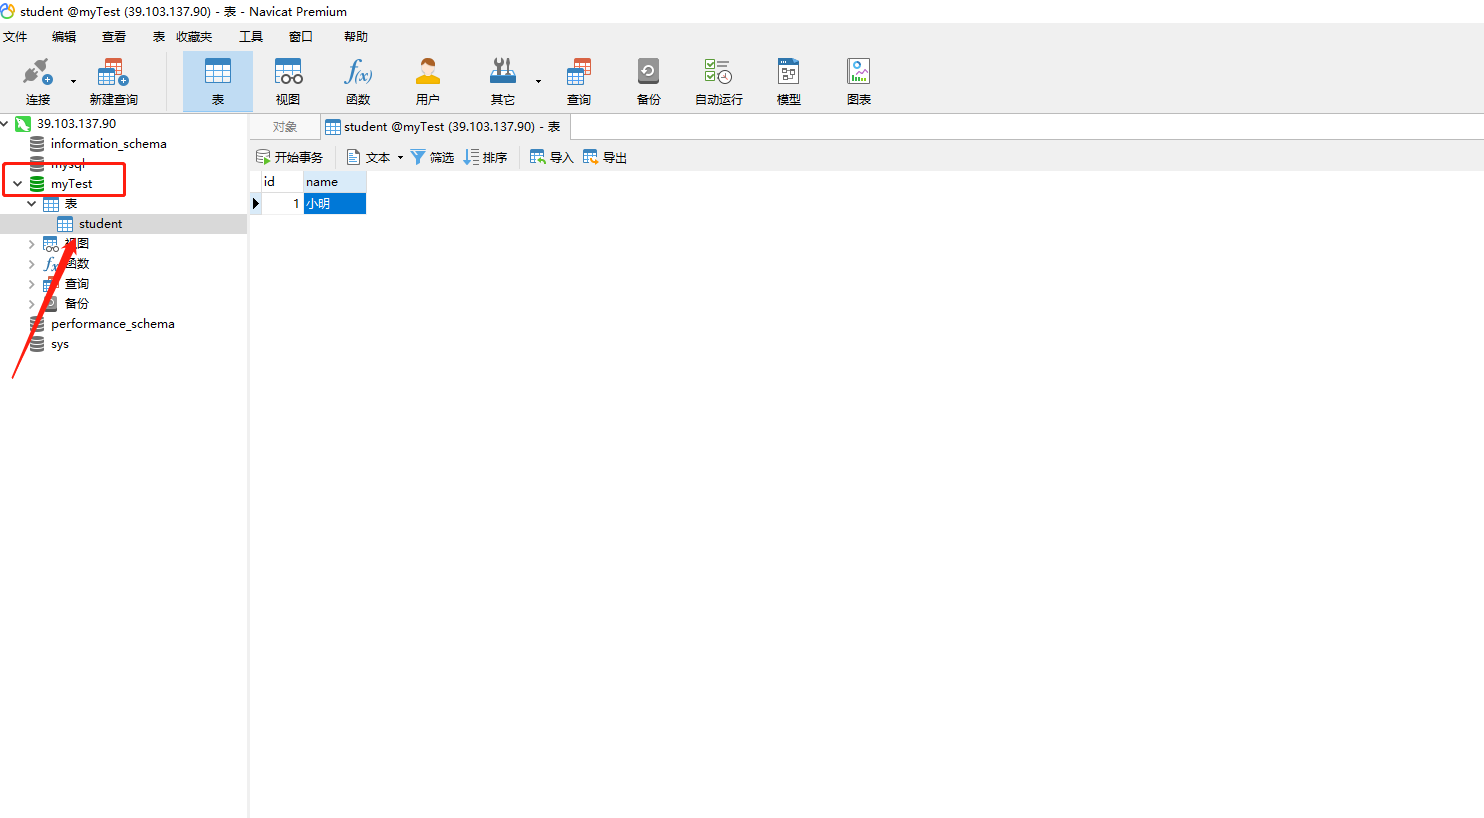This screenshot has width=1484, height=818.
Task: Select the myTest database
Action: (71, 184)
